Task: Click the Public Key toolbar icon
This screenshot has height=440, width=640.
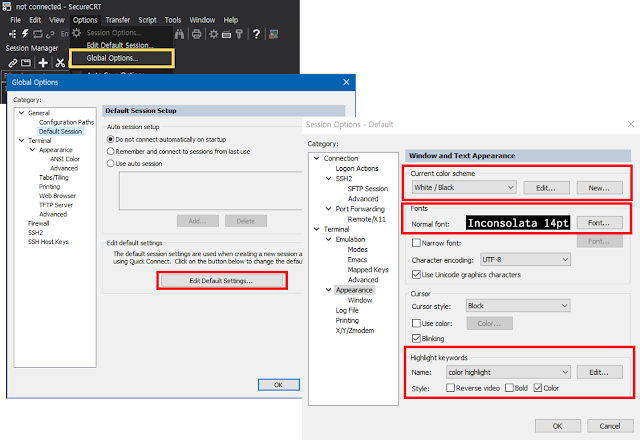Action: coord(239,34)
